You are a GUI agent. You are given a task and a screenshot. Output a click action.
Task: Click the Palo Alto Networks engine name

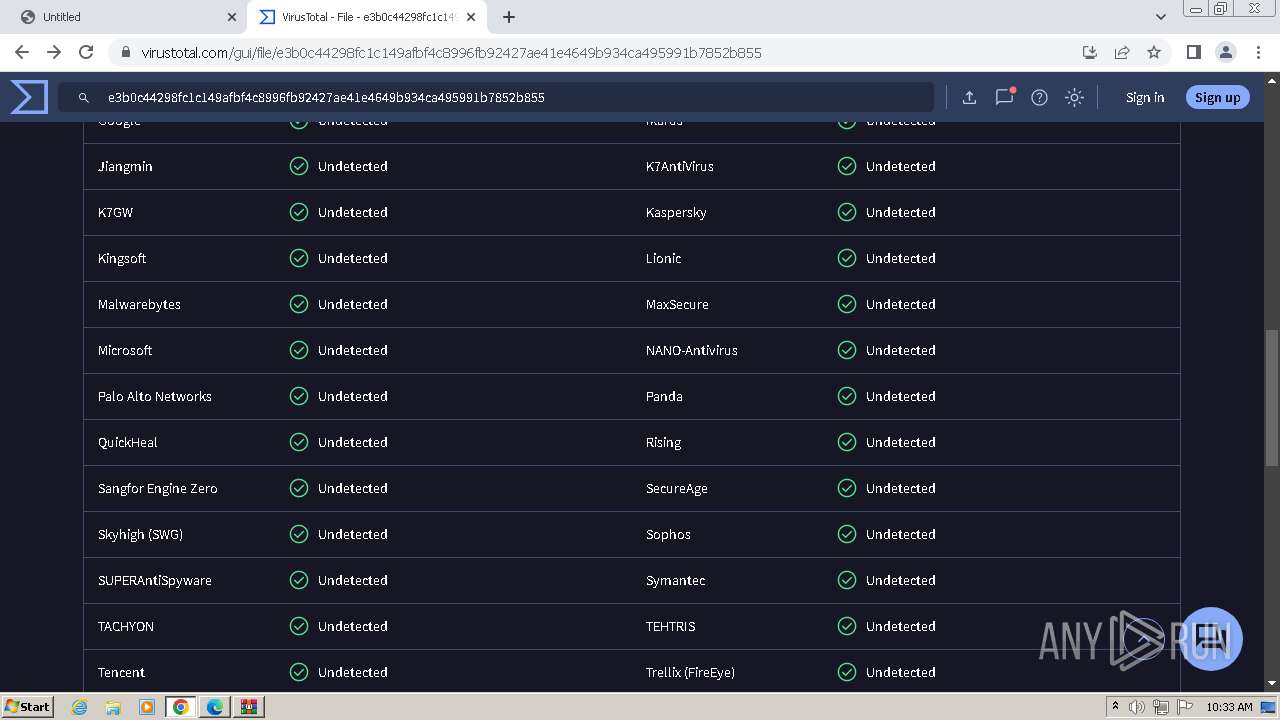pos(155,396)
